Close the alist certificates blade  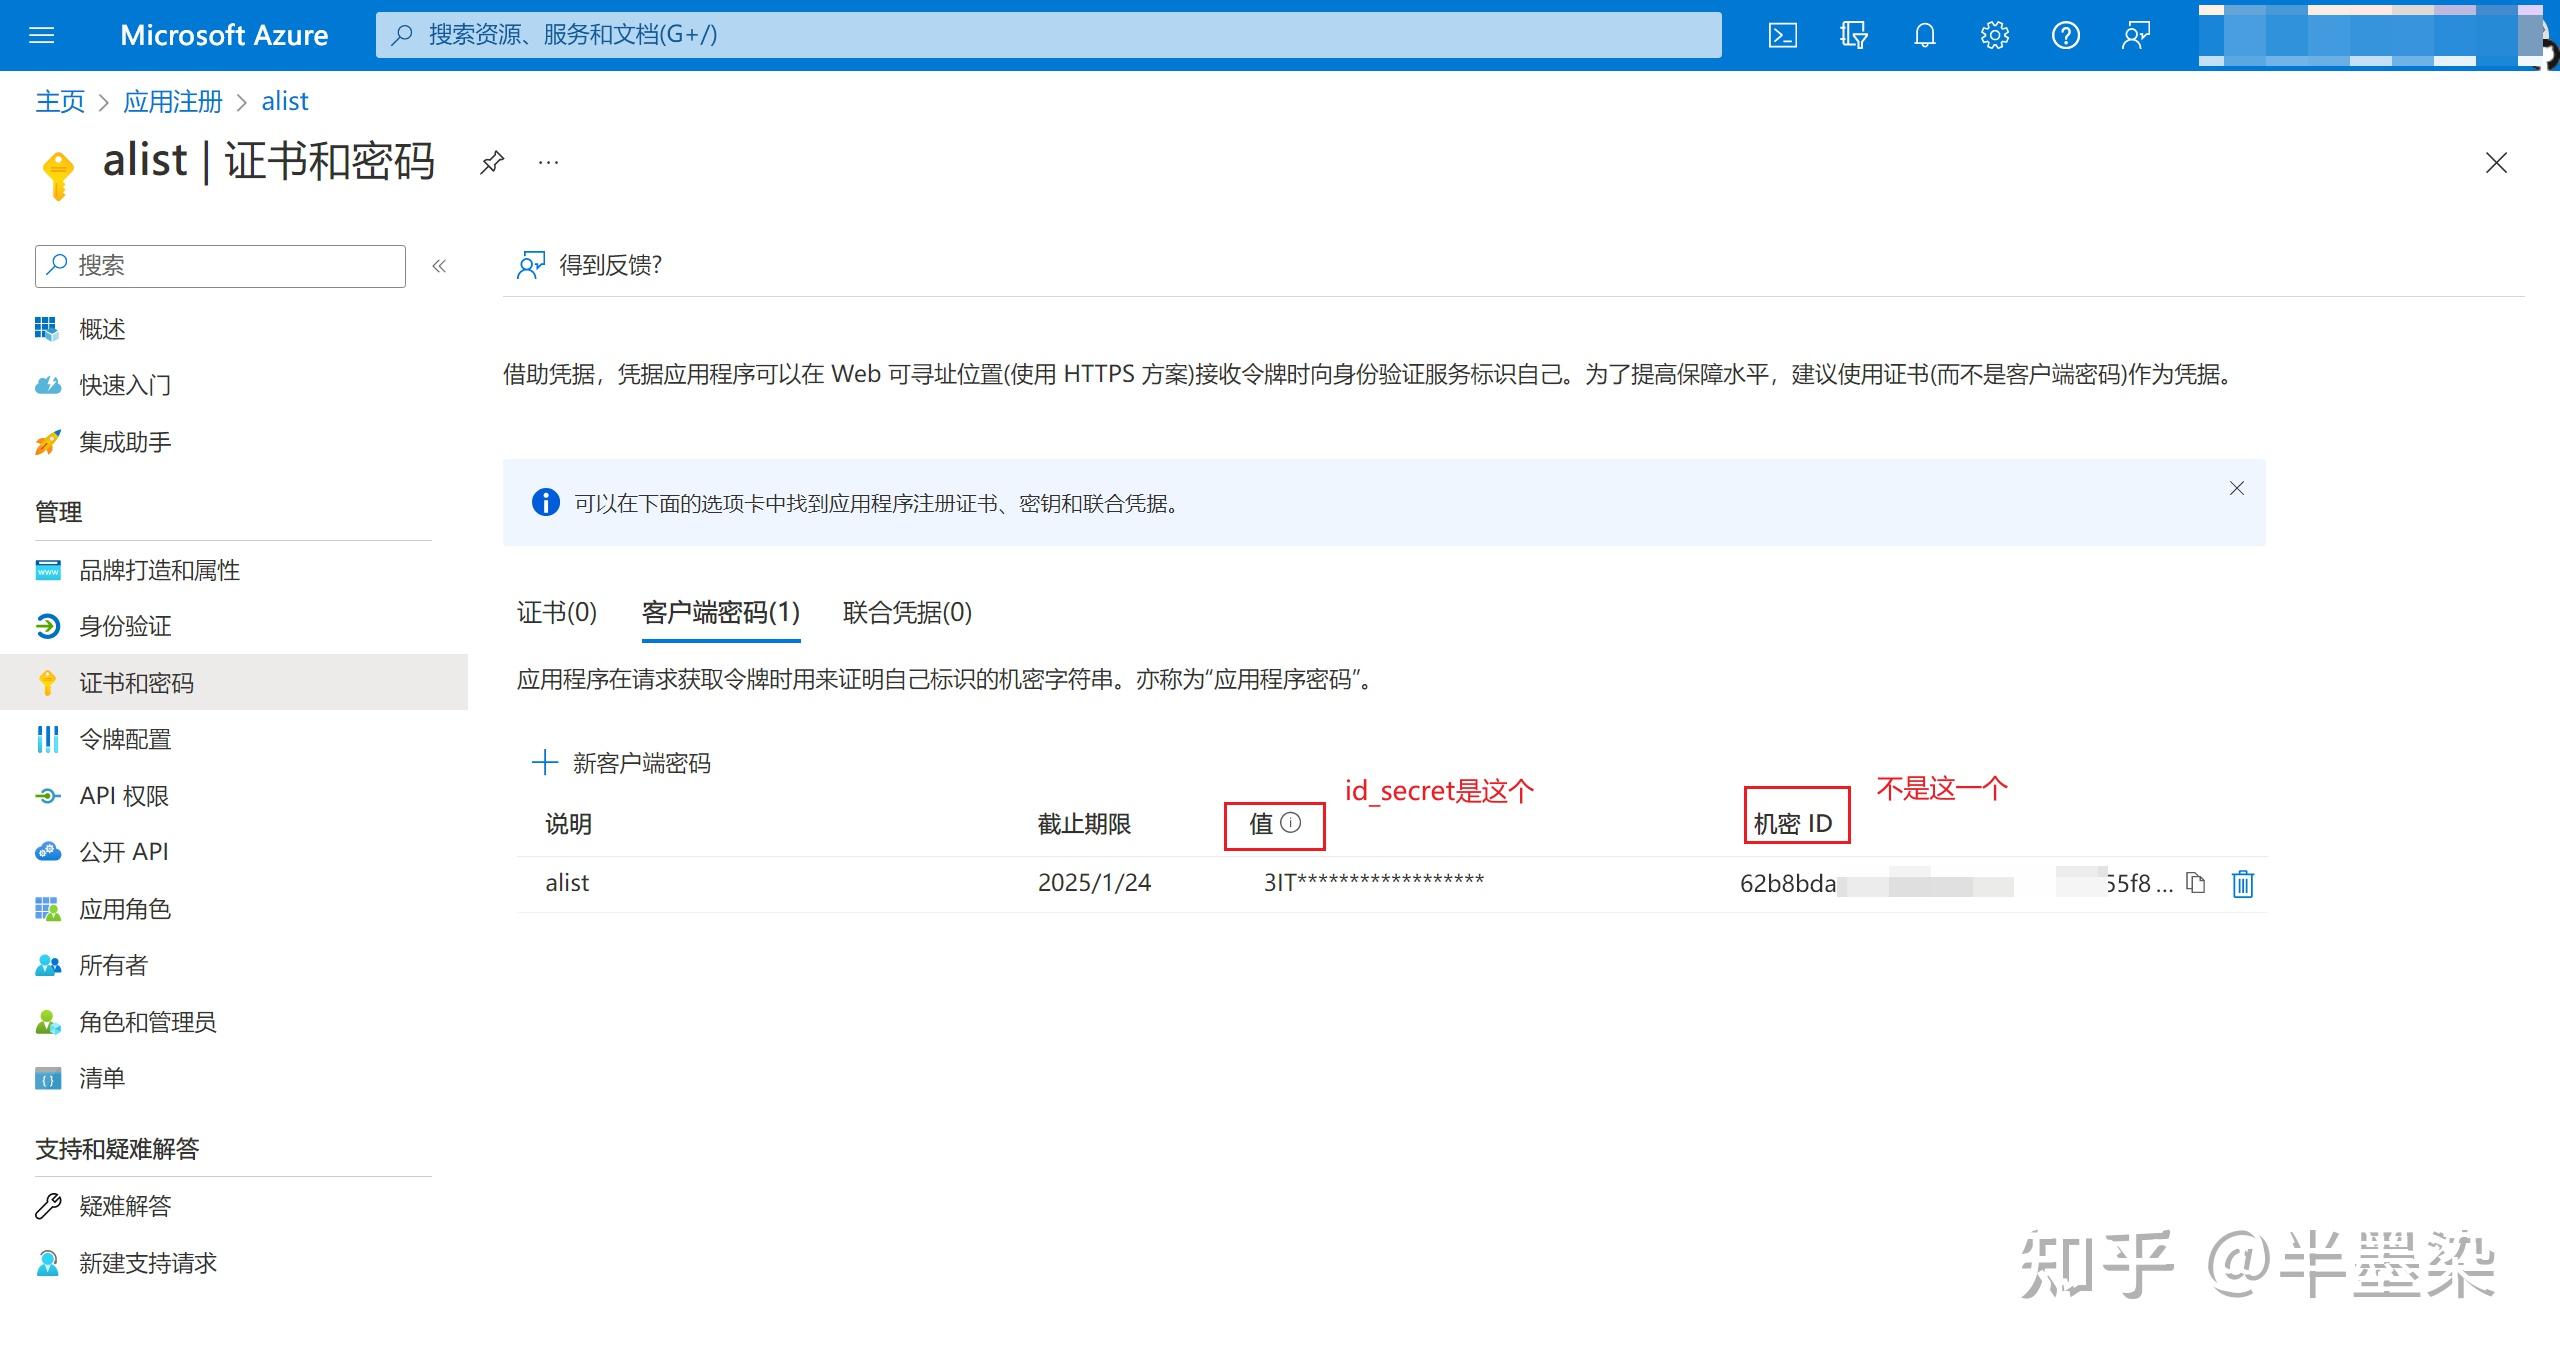tap(2496, 163)
